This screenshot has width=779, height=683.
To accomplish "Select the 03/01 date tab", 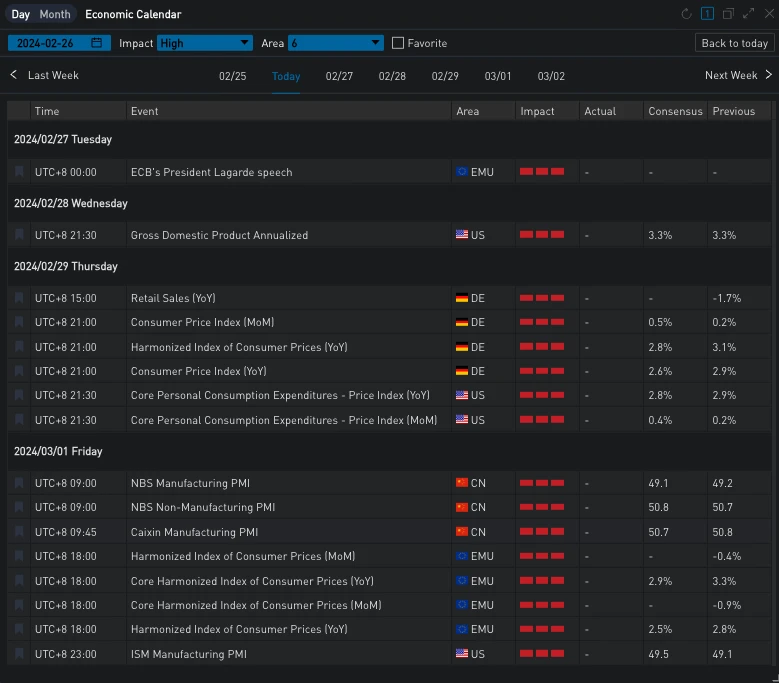I will point(498,76).
